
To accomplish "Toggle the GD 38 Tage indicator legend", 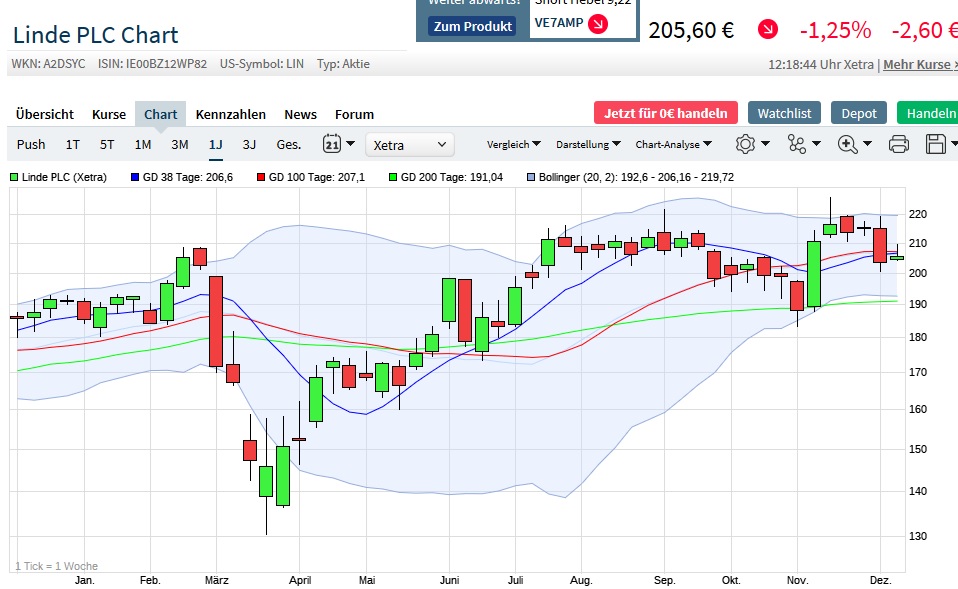I will point(184,176).
